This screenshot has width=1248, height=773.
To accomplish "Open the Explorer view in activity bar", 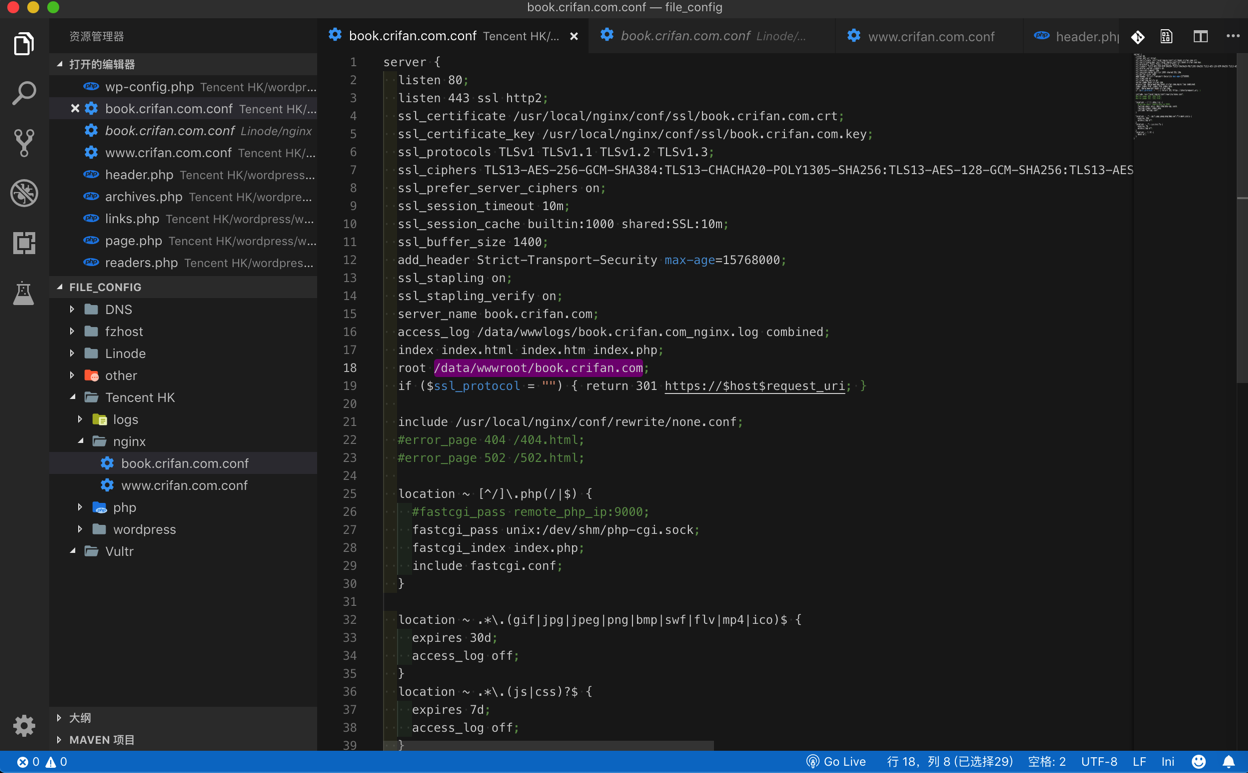I will pyautogui.click(x=24, y=44).
